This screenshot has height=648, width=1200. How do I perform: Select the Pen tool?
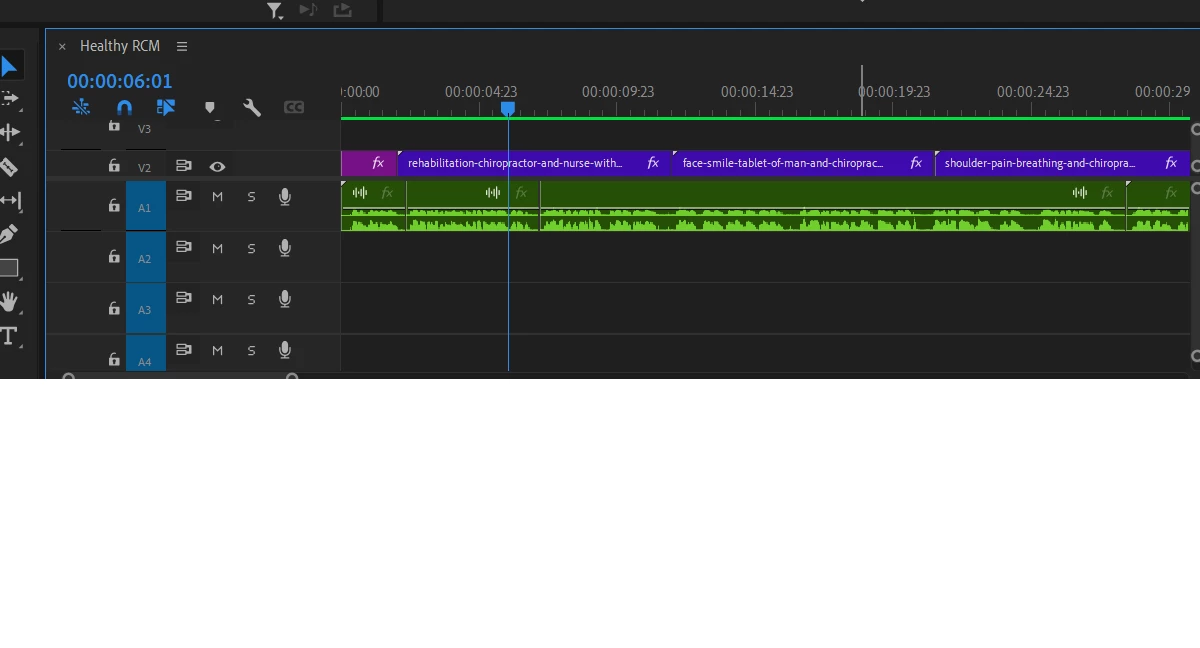point(9,235)
